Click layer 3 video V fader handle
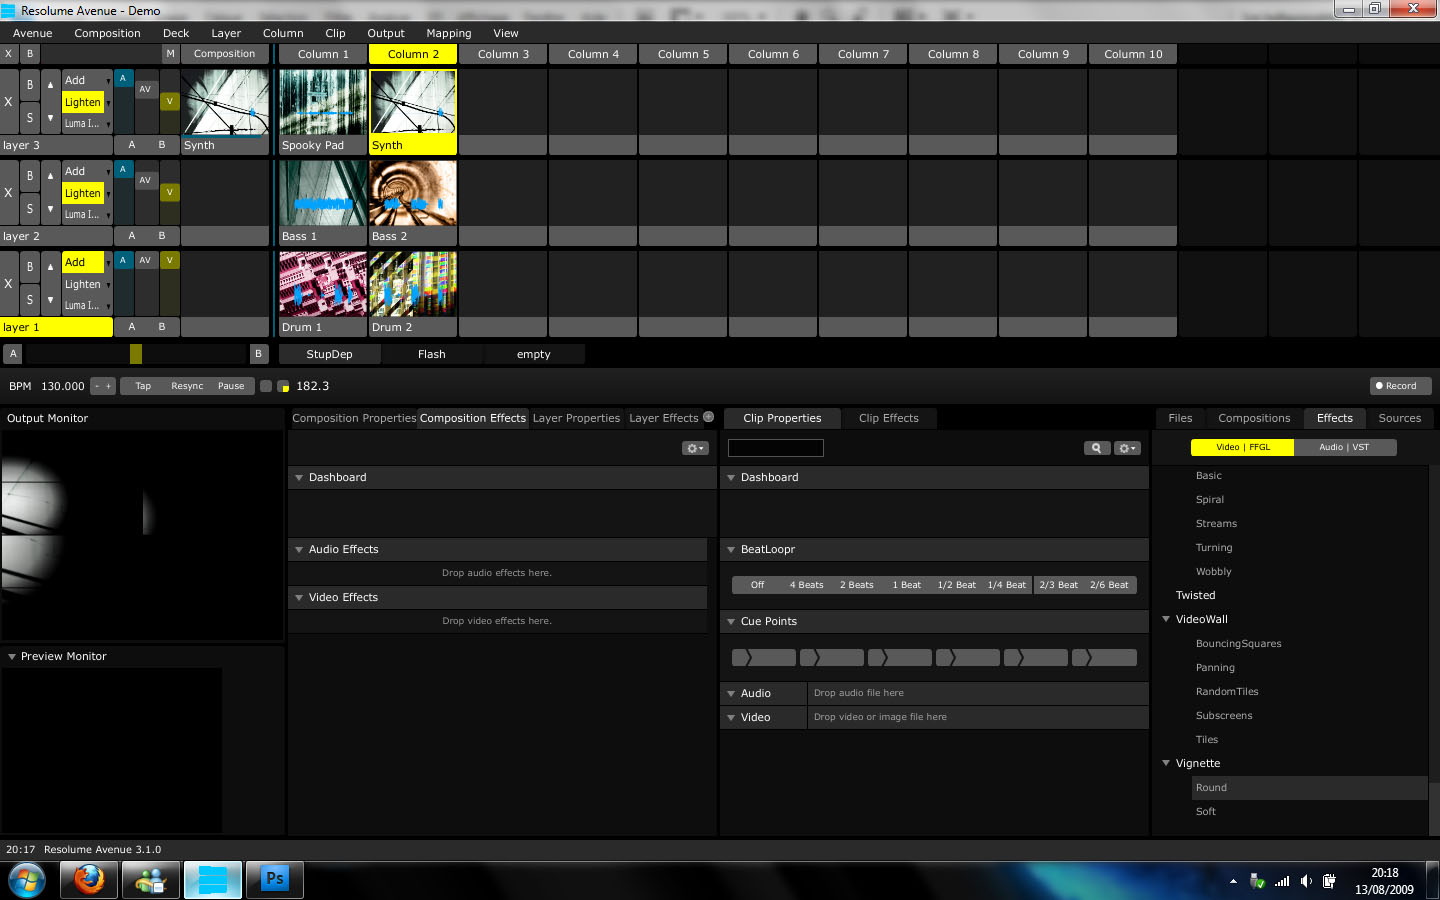1440x900 pixels. 170,101
